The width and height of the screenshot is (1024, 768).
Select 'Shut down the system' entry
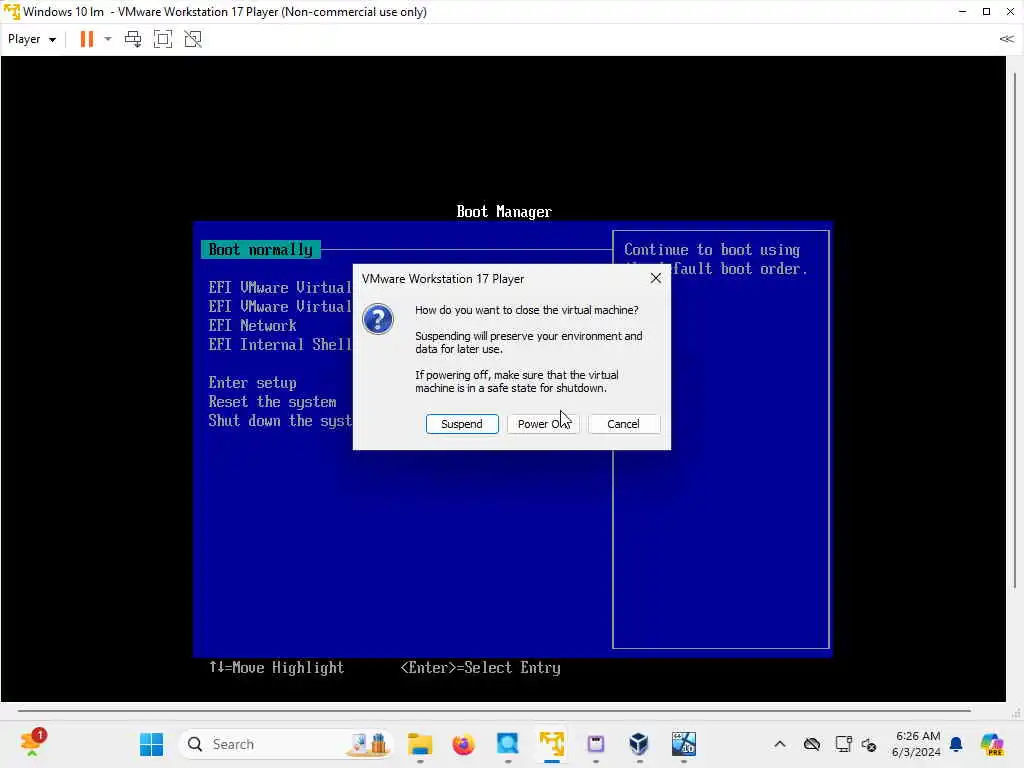[280, 421]
